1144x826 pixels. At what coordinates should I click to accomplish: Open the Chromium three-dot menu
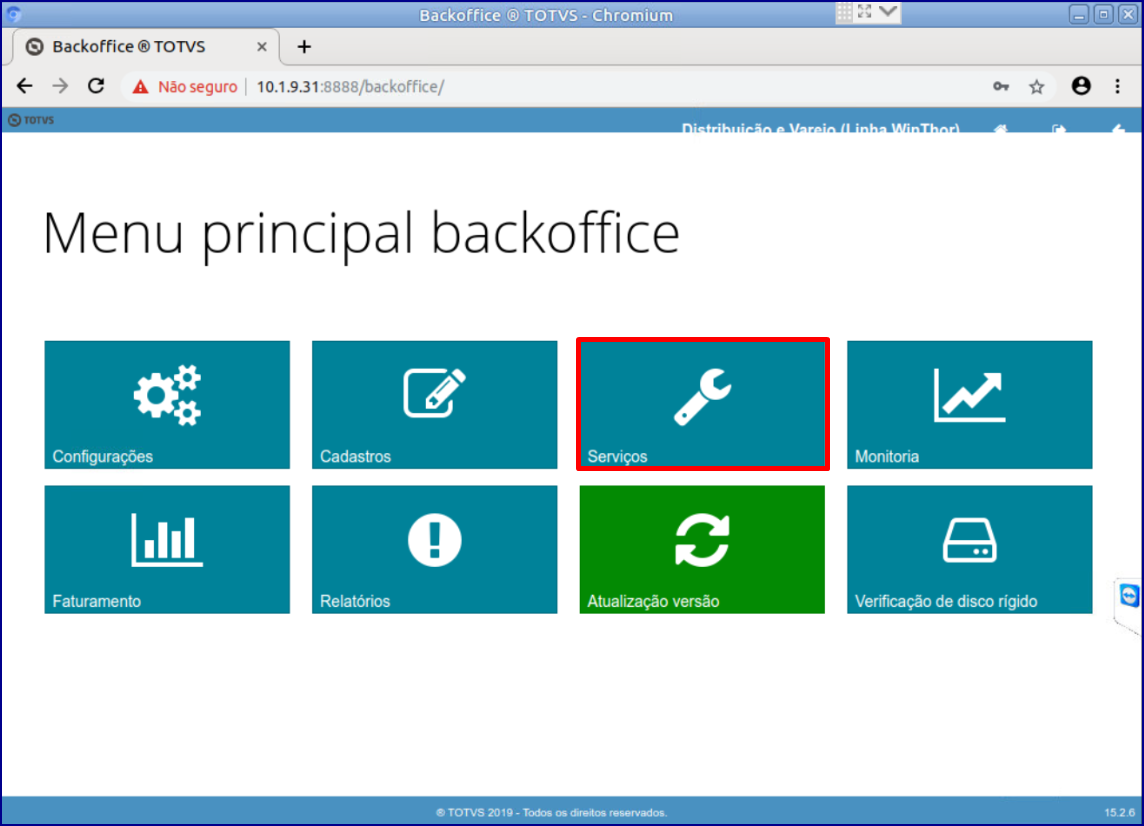point(1117,86)
